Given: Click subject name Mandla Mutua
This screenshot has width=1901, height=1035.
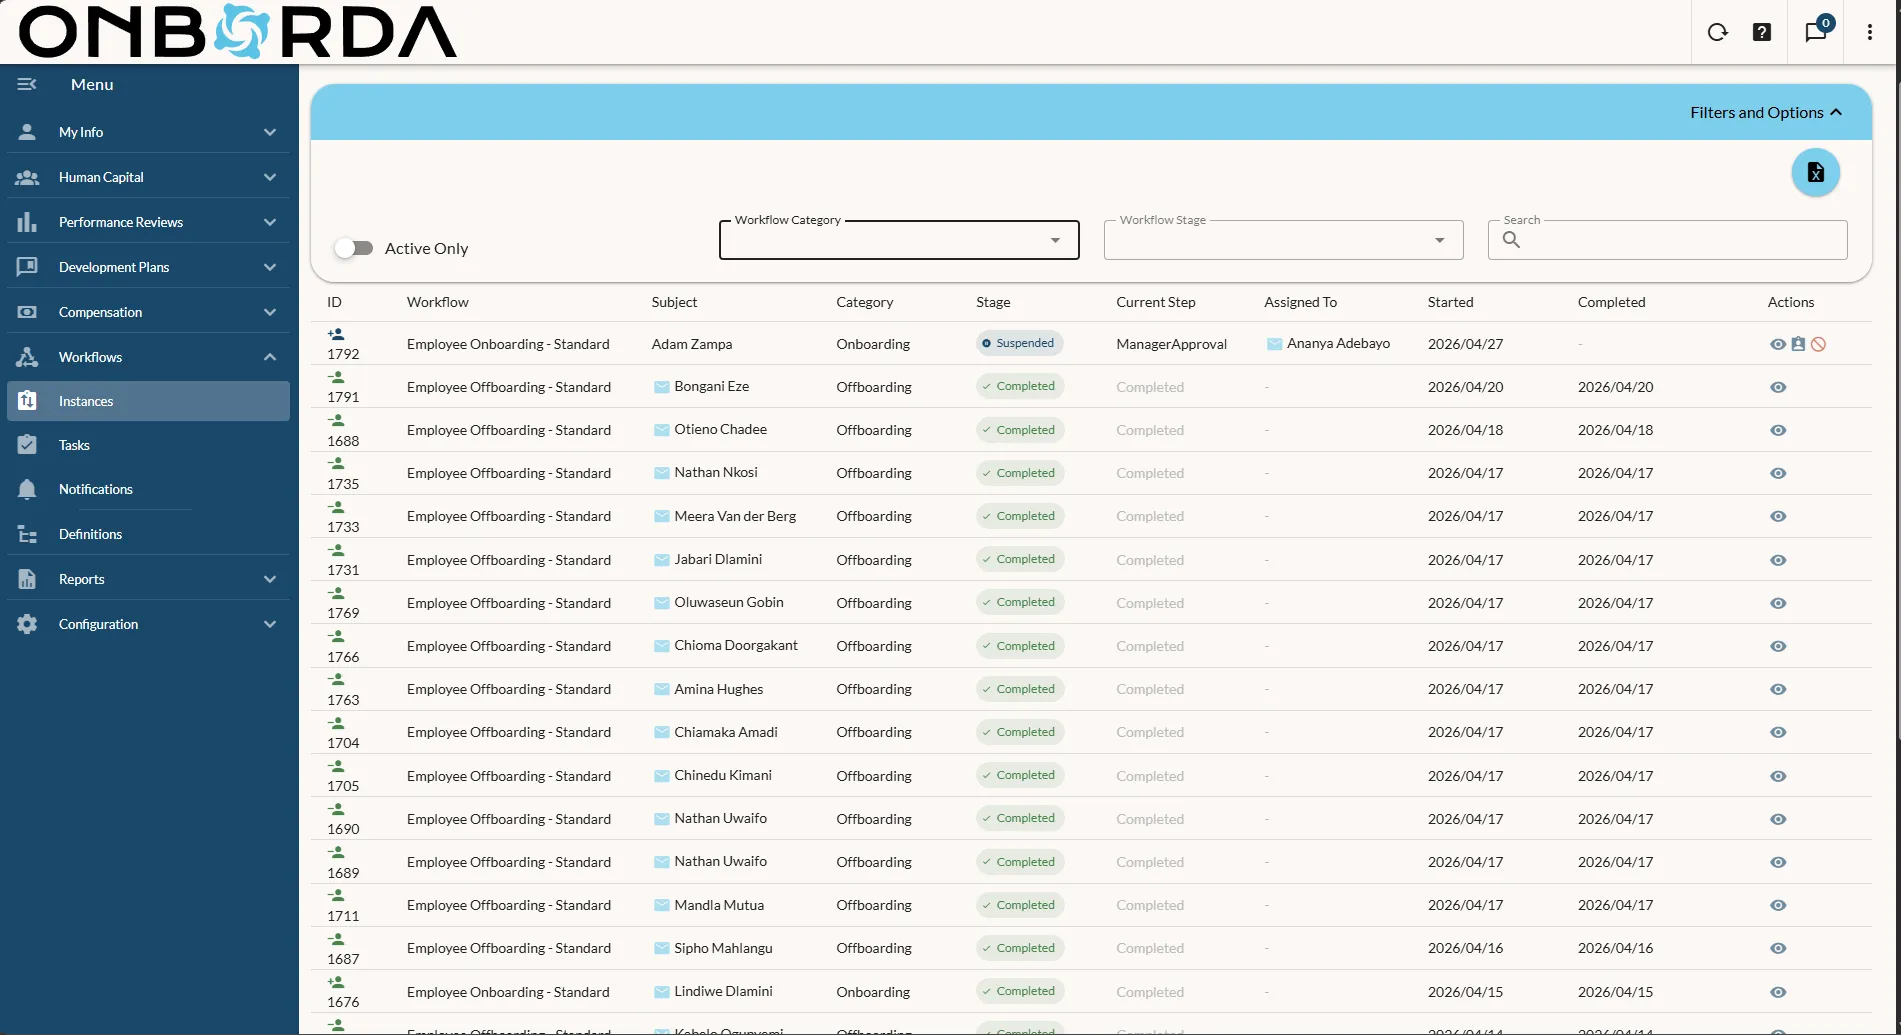Looking at the screenshot, I should click(x=719, y=905).
